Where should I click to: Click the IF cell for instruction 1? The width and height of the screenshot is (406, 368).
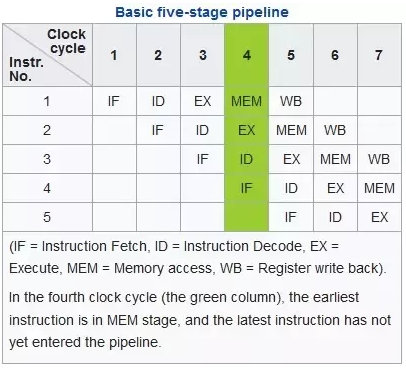click(114, 101)
